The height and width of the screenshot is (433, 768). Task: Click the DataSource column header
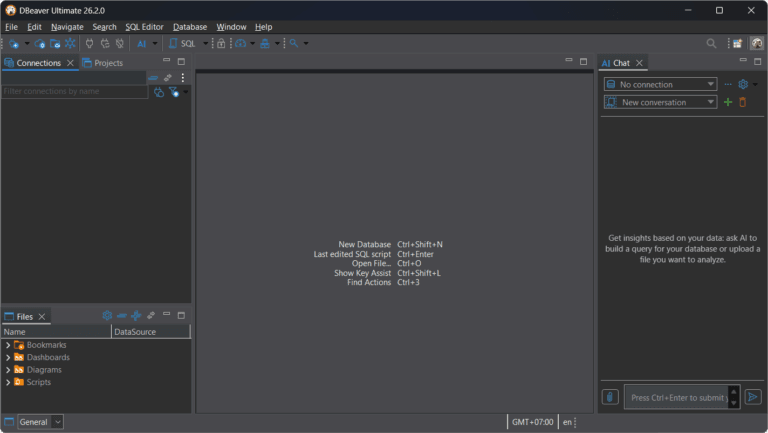[x=150, y=332]
